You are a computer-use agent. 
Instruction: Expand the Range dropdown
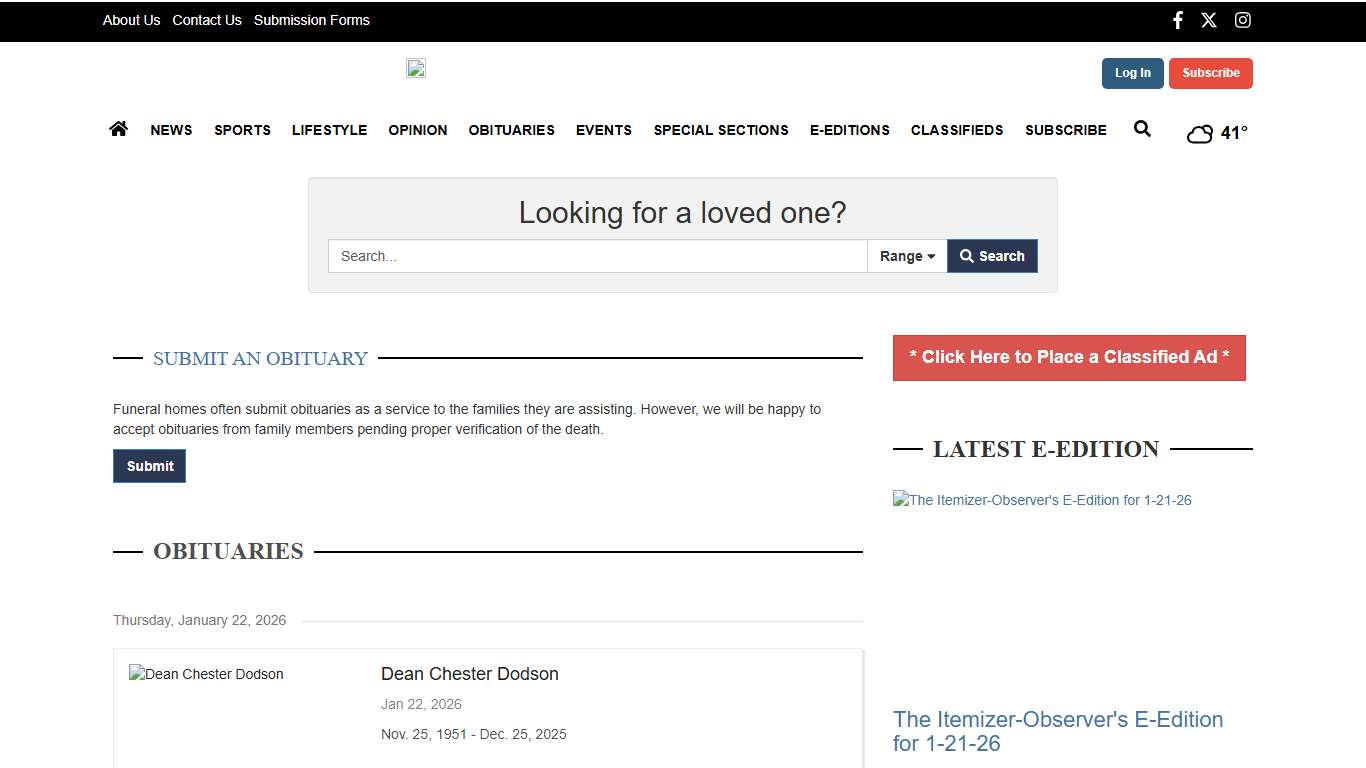[907, 256]
